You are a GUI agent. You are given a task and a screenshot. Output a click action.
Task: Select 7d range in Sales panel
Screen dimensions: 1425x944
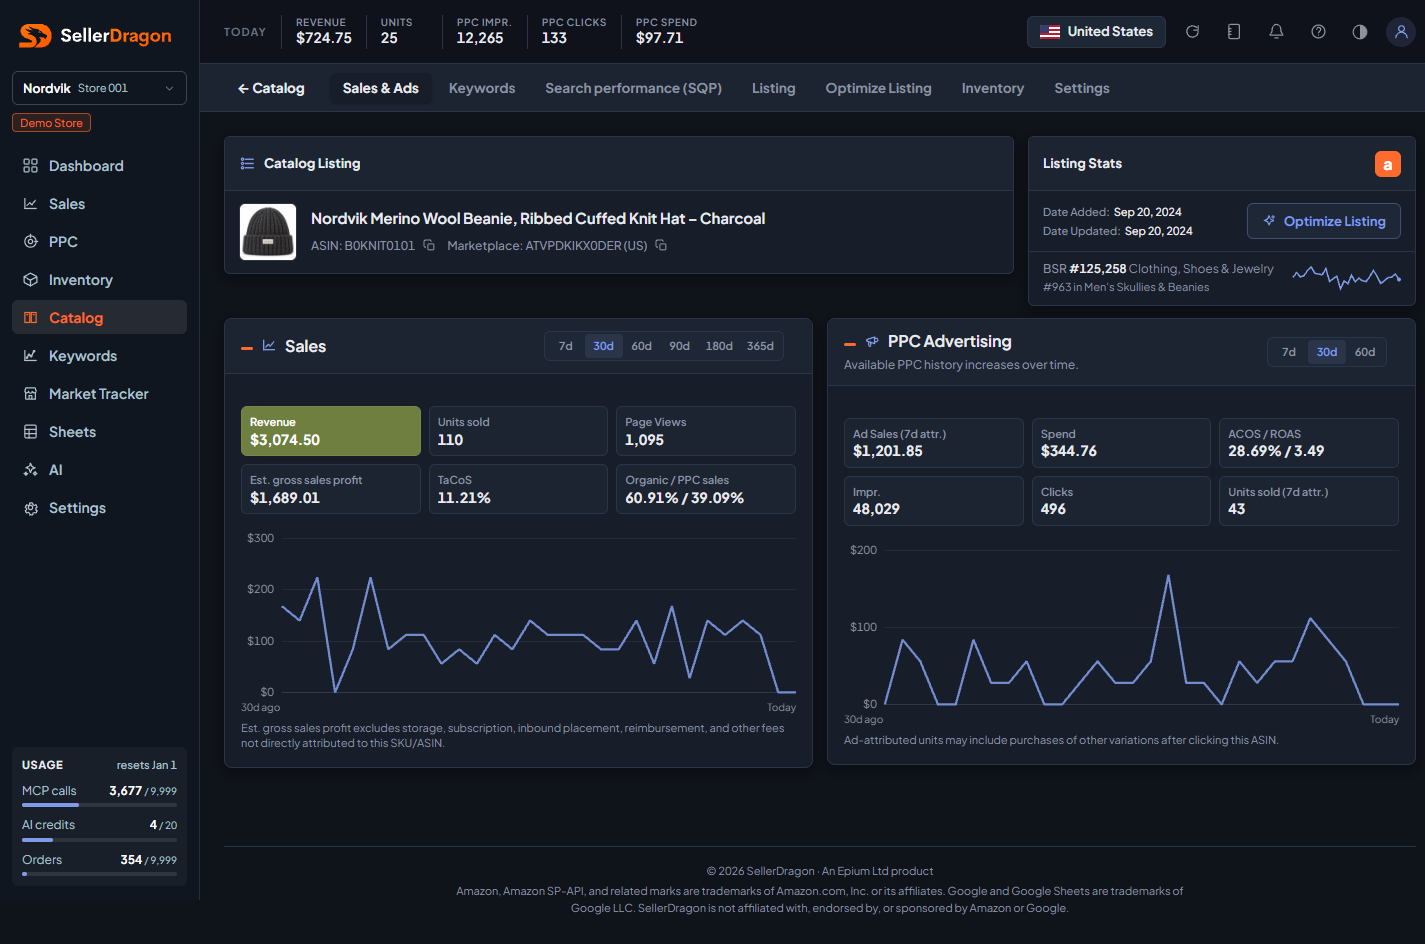coord(566,346)
